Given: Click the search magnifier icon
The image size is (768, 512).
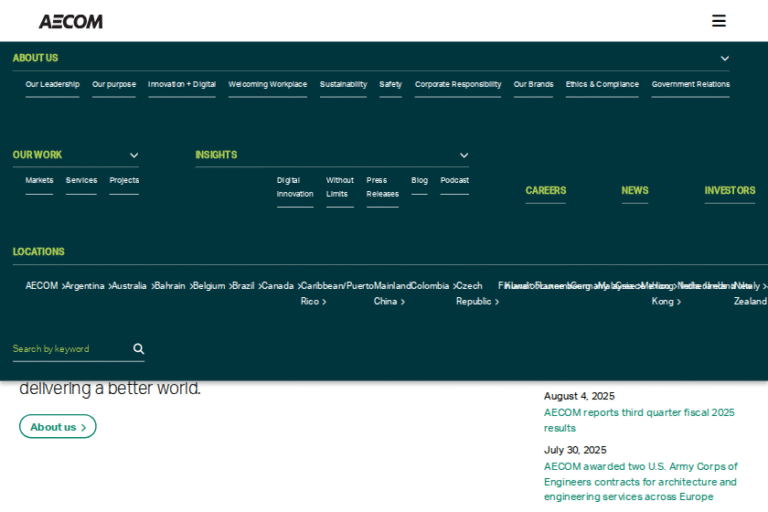Looking at the screenshot, I should coord(139,349).
